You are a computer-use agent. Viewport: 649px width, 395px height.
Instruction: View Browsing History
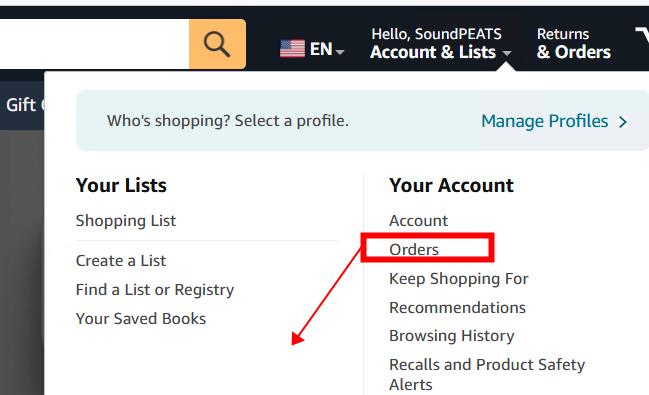click(x=452, y=336)
